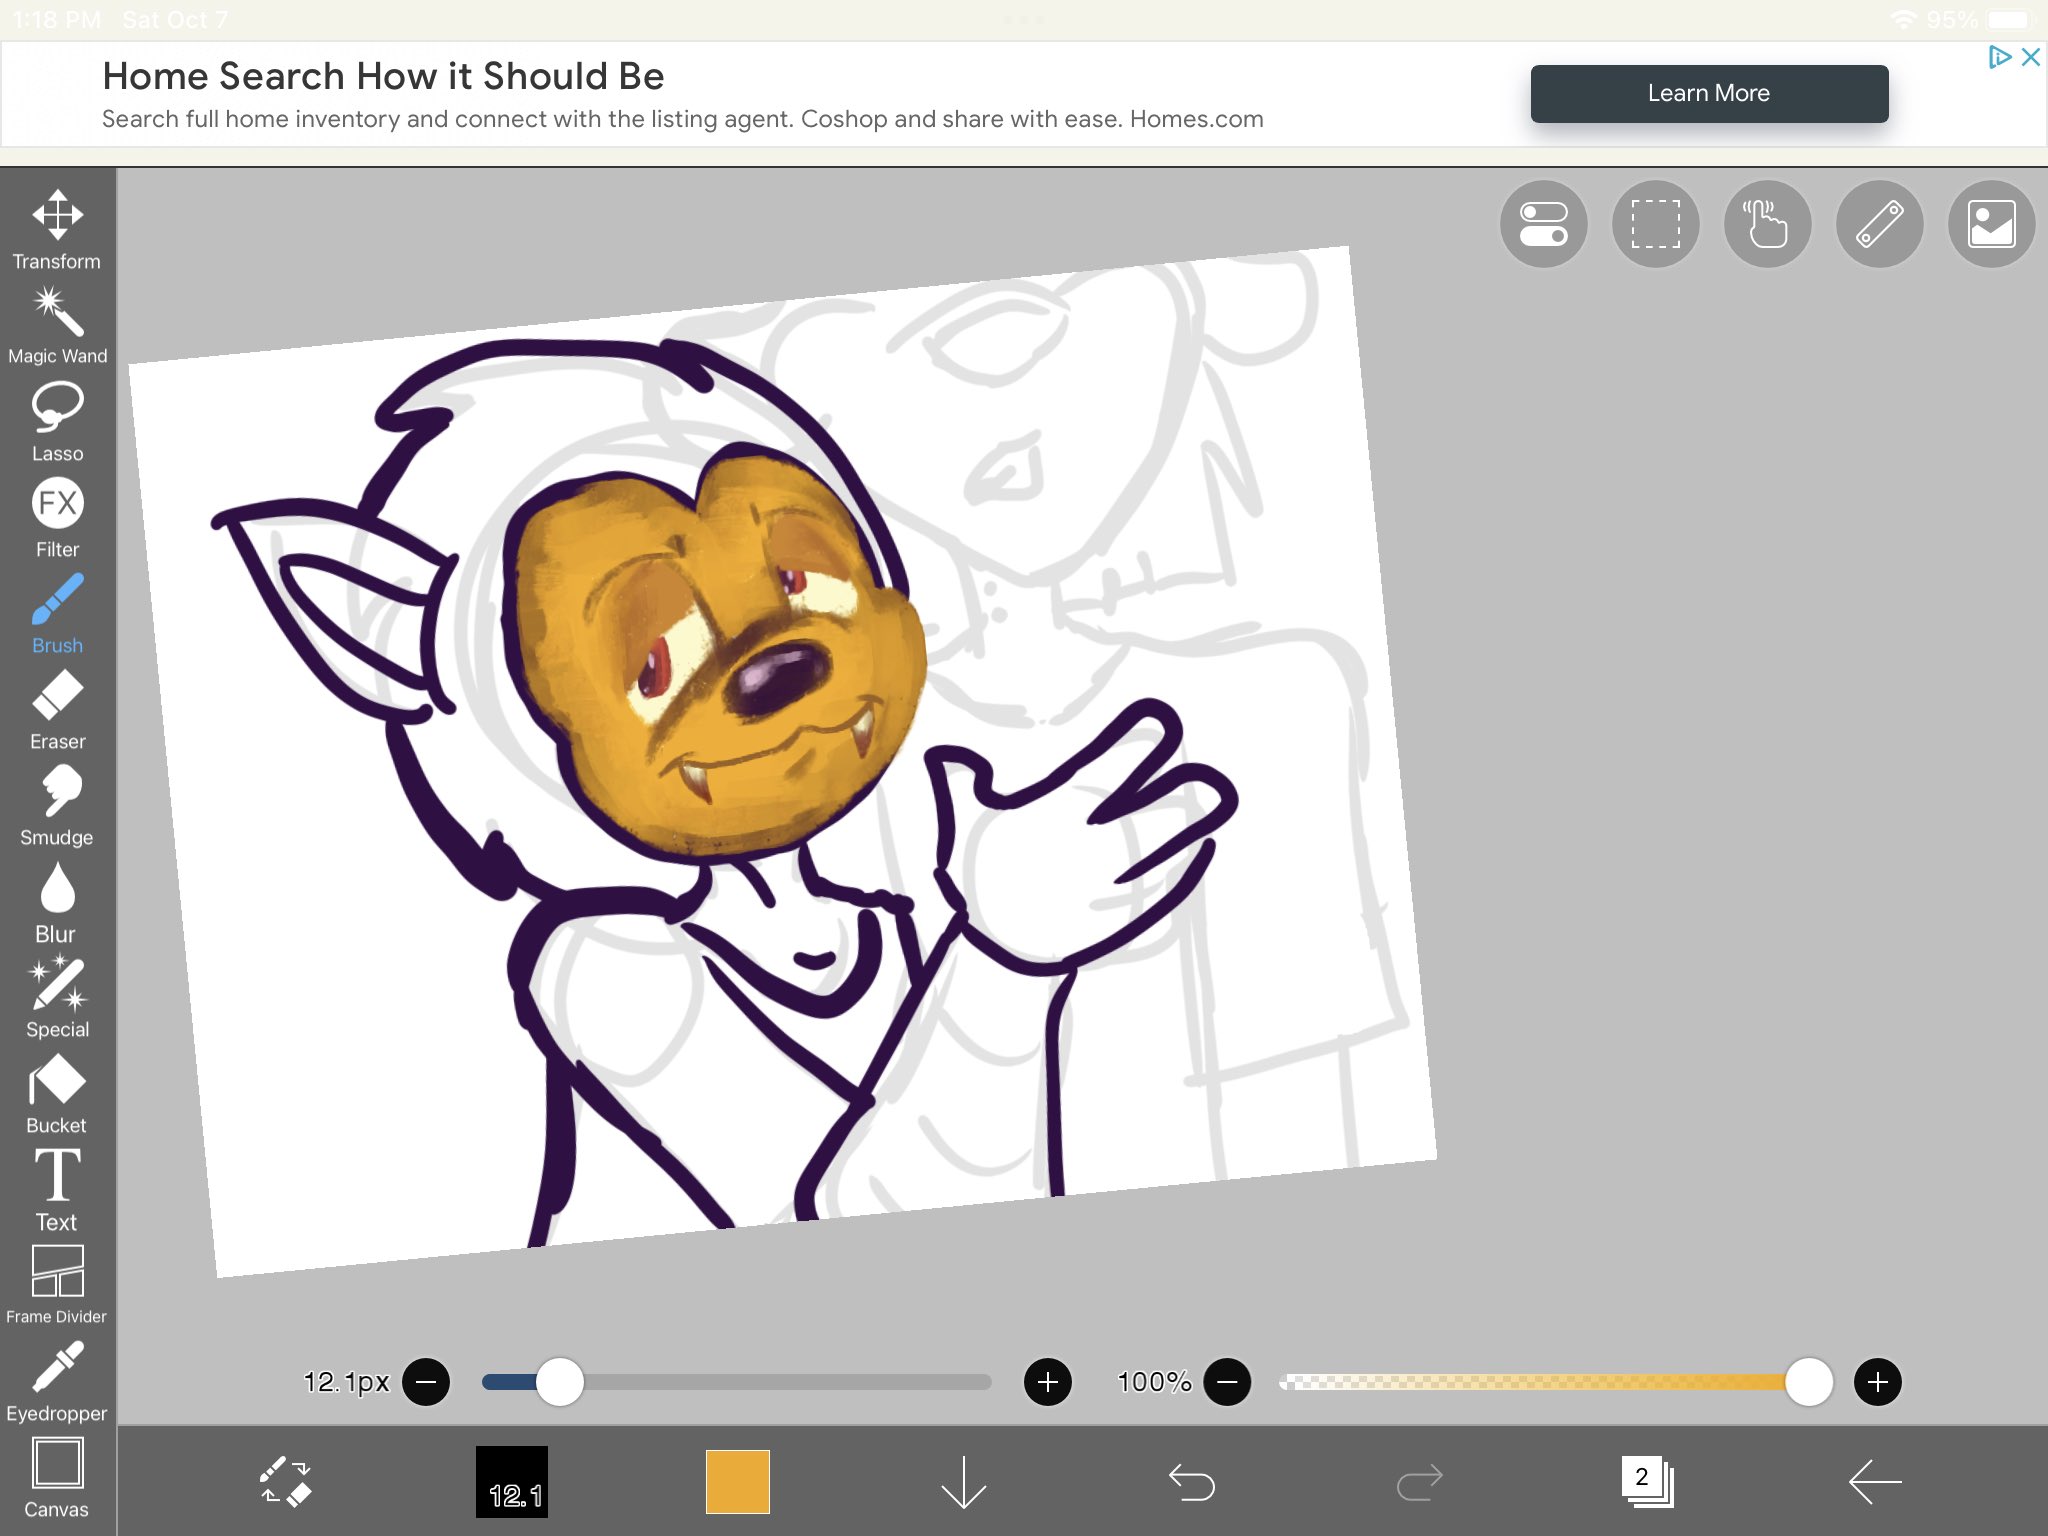
Task: Open the orange current color swatch
Action: tap(737, 1481)
